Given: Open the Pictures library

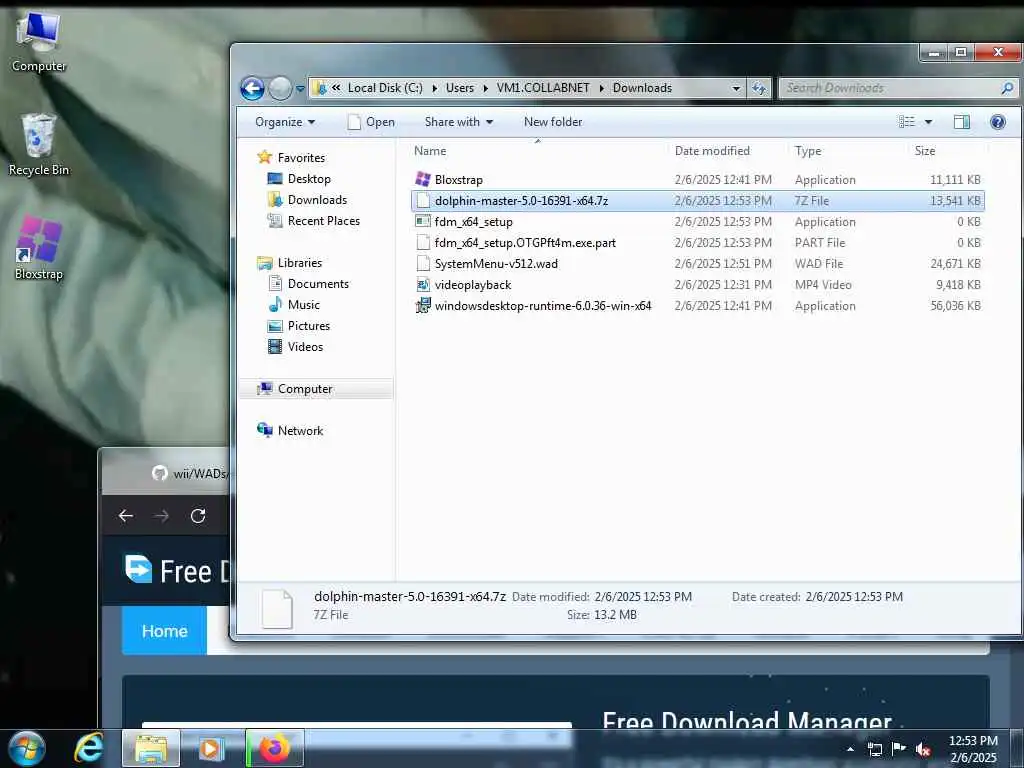Looking at the screenshot, I should click(x=298, y=326).
